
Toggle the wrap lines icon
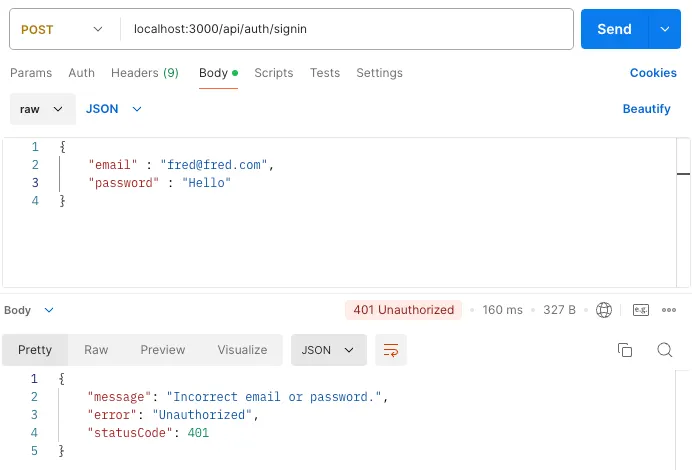[x=390, y=350]
